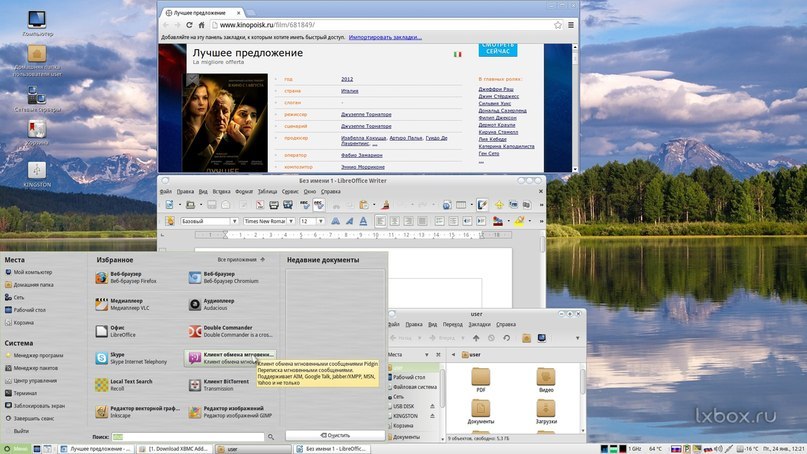Screen dimensions: 807x454
Task: Open 'Формат' menu in LibreOffice Writer
Action: (244, 190)
